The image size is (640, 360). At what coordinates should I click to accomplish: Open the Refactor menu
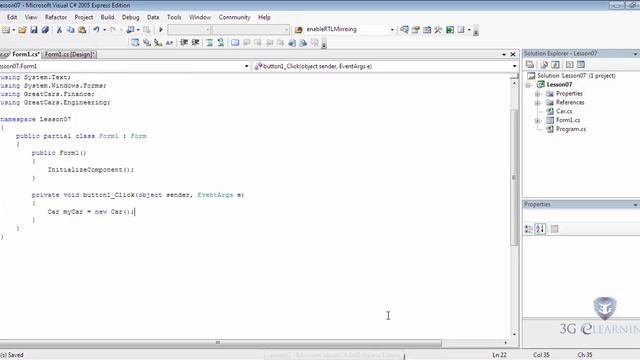pos(56,17)
